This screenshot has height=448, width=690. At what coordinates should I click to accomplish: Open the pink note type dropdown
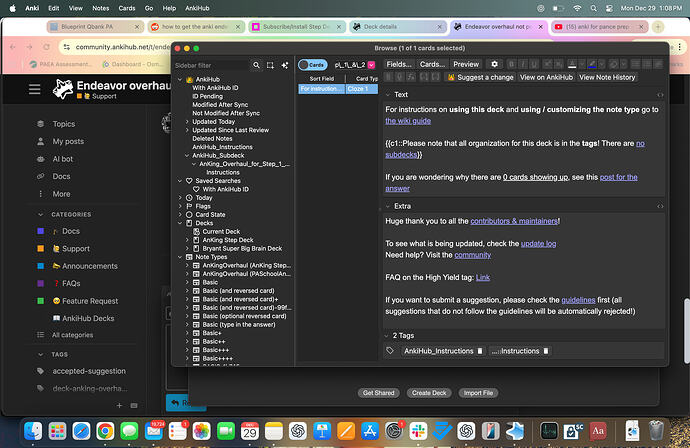(x=371, y=65)
